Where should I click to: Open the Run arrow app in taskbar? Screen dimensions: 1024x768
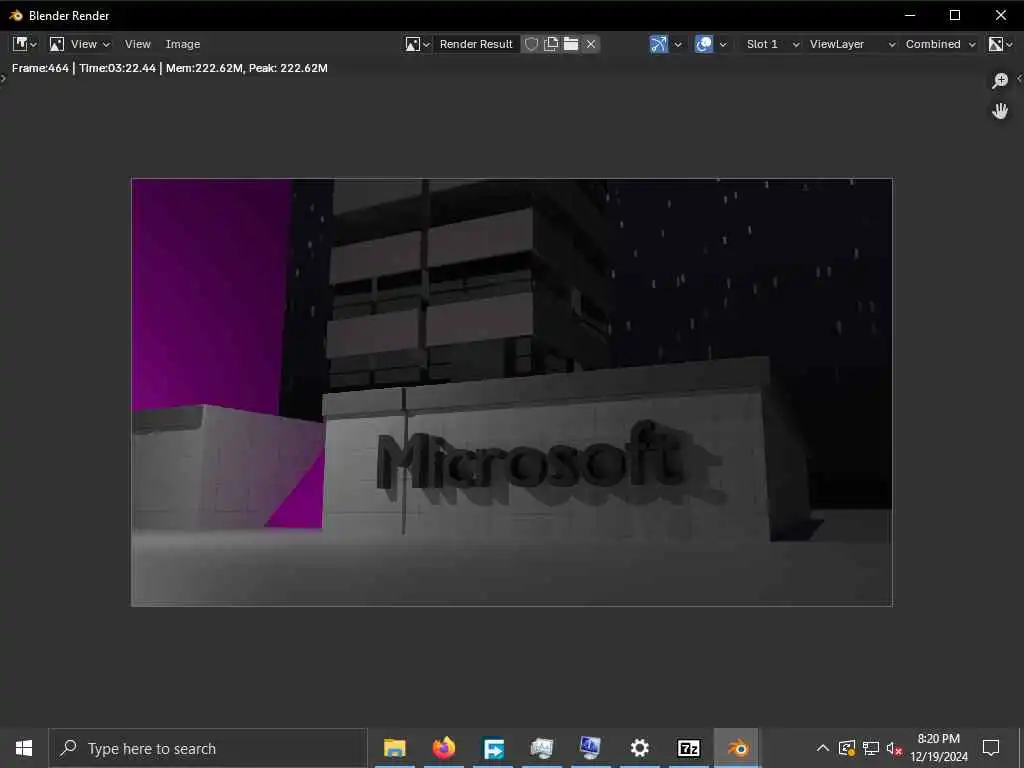pos(493,748)
